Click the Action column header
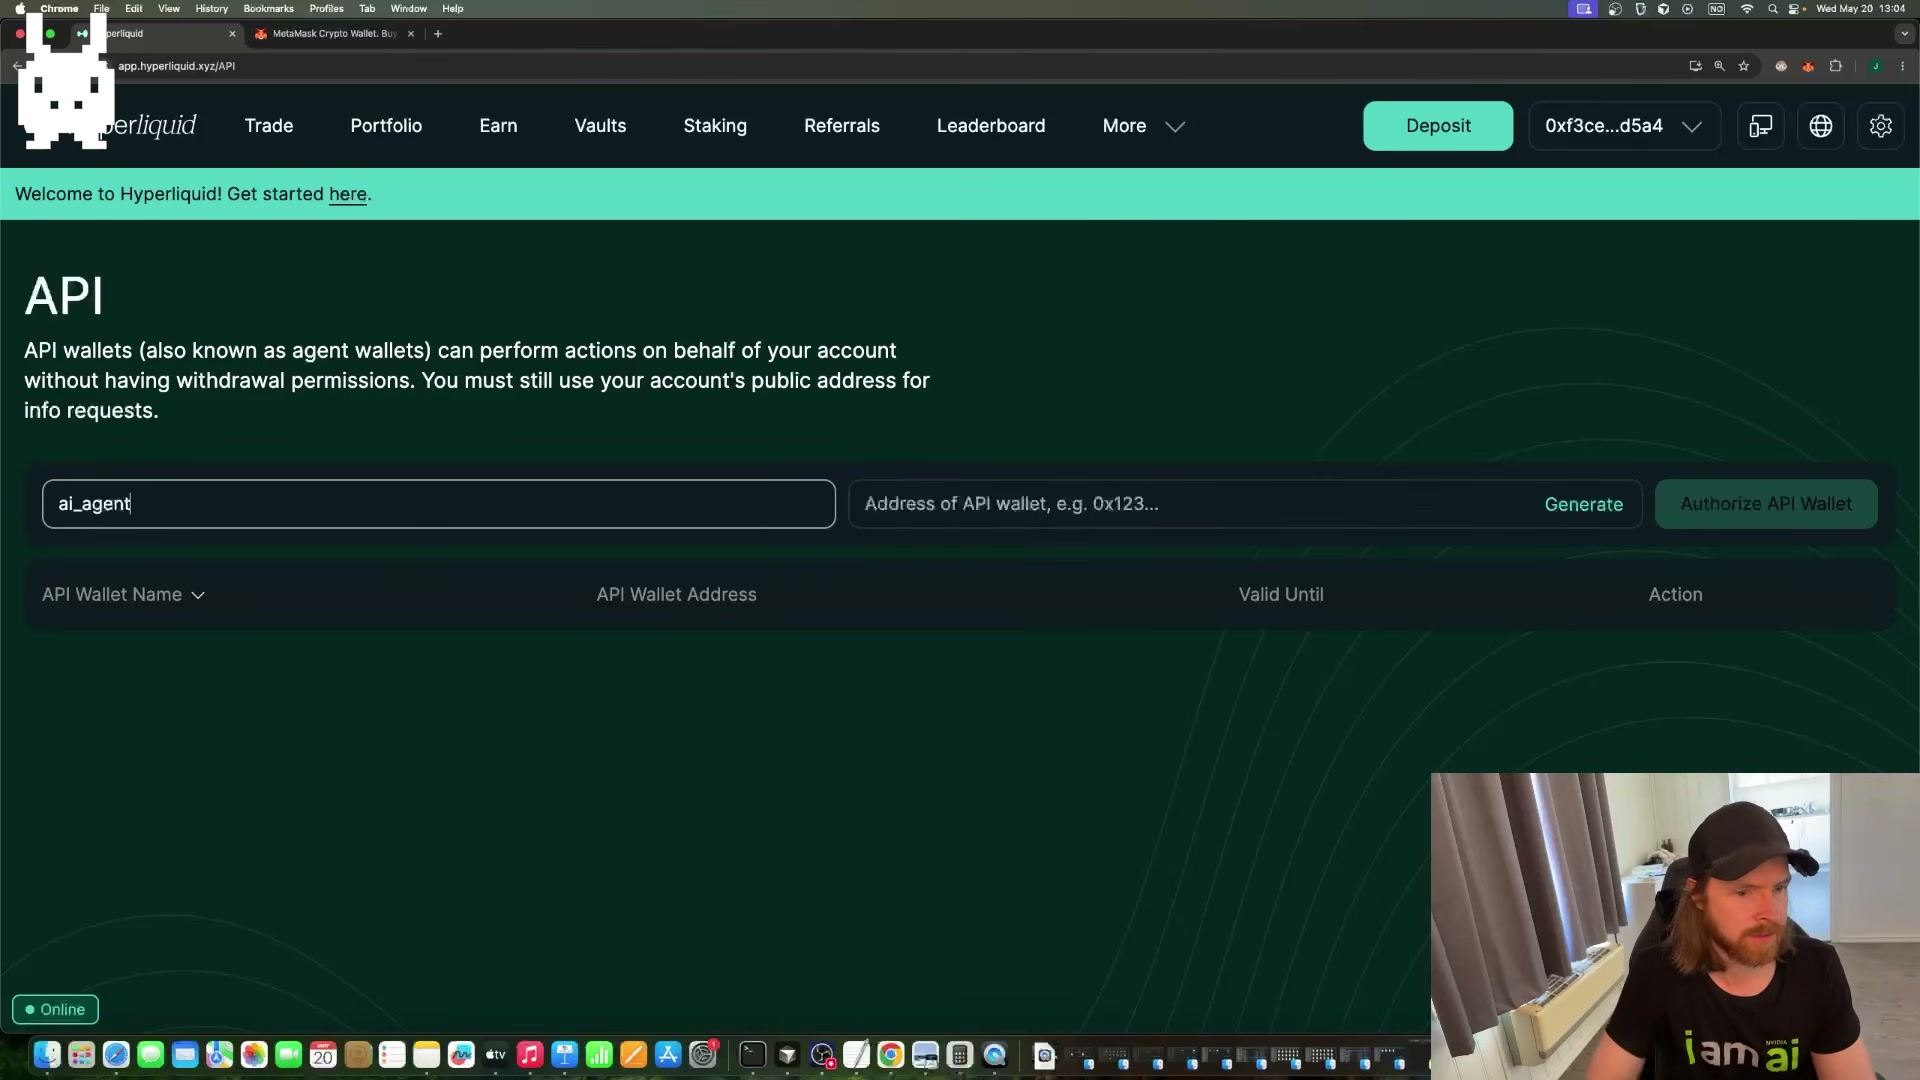Image resolution: width=1920 pixels, height=1080 pixels. click(x=1675, y=595)
